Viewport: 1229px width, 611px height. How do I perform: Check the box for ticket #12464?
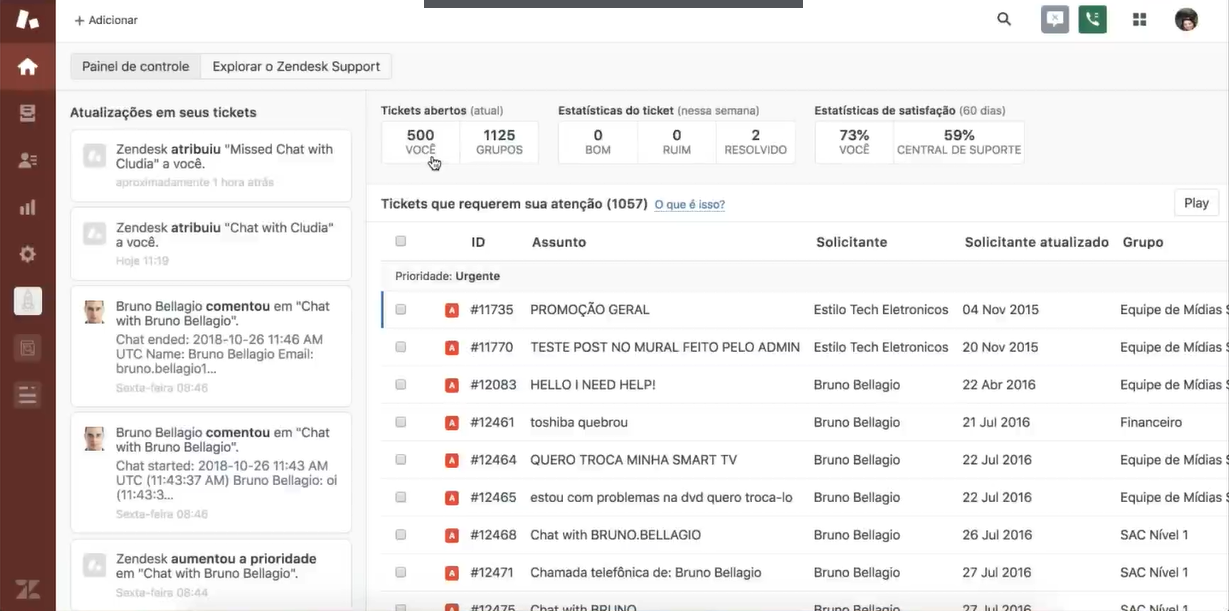(x=401, y=460)
